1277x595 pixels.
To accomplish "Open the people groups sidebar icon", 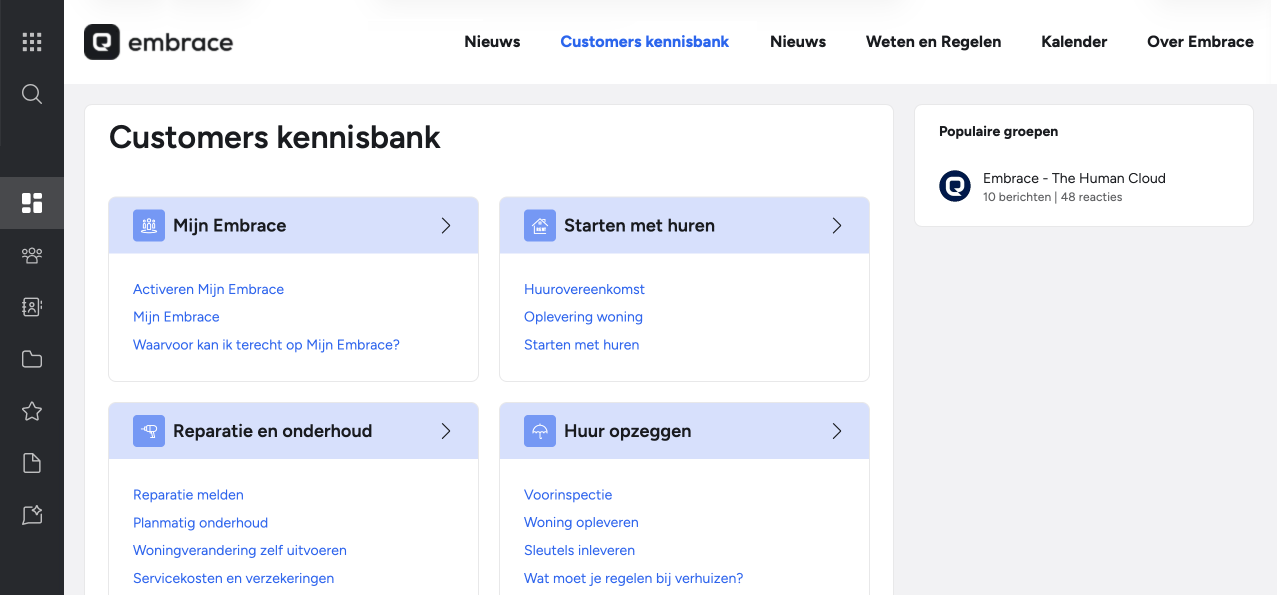I will click(x=32, y=255).
